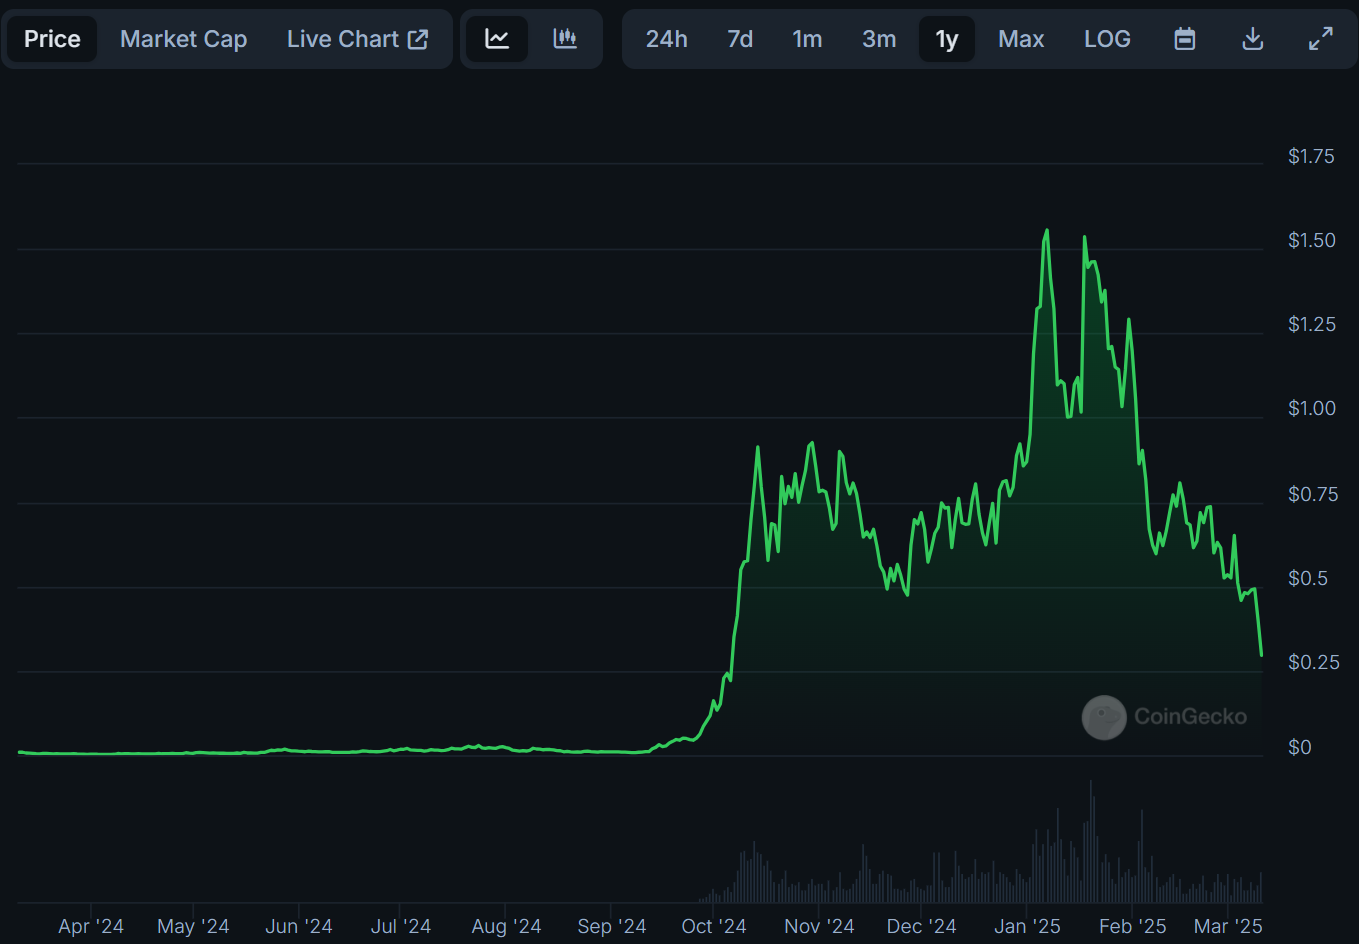Click the Dec '24 date label

921,926
